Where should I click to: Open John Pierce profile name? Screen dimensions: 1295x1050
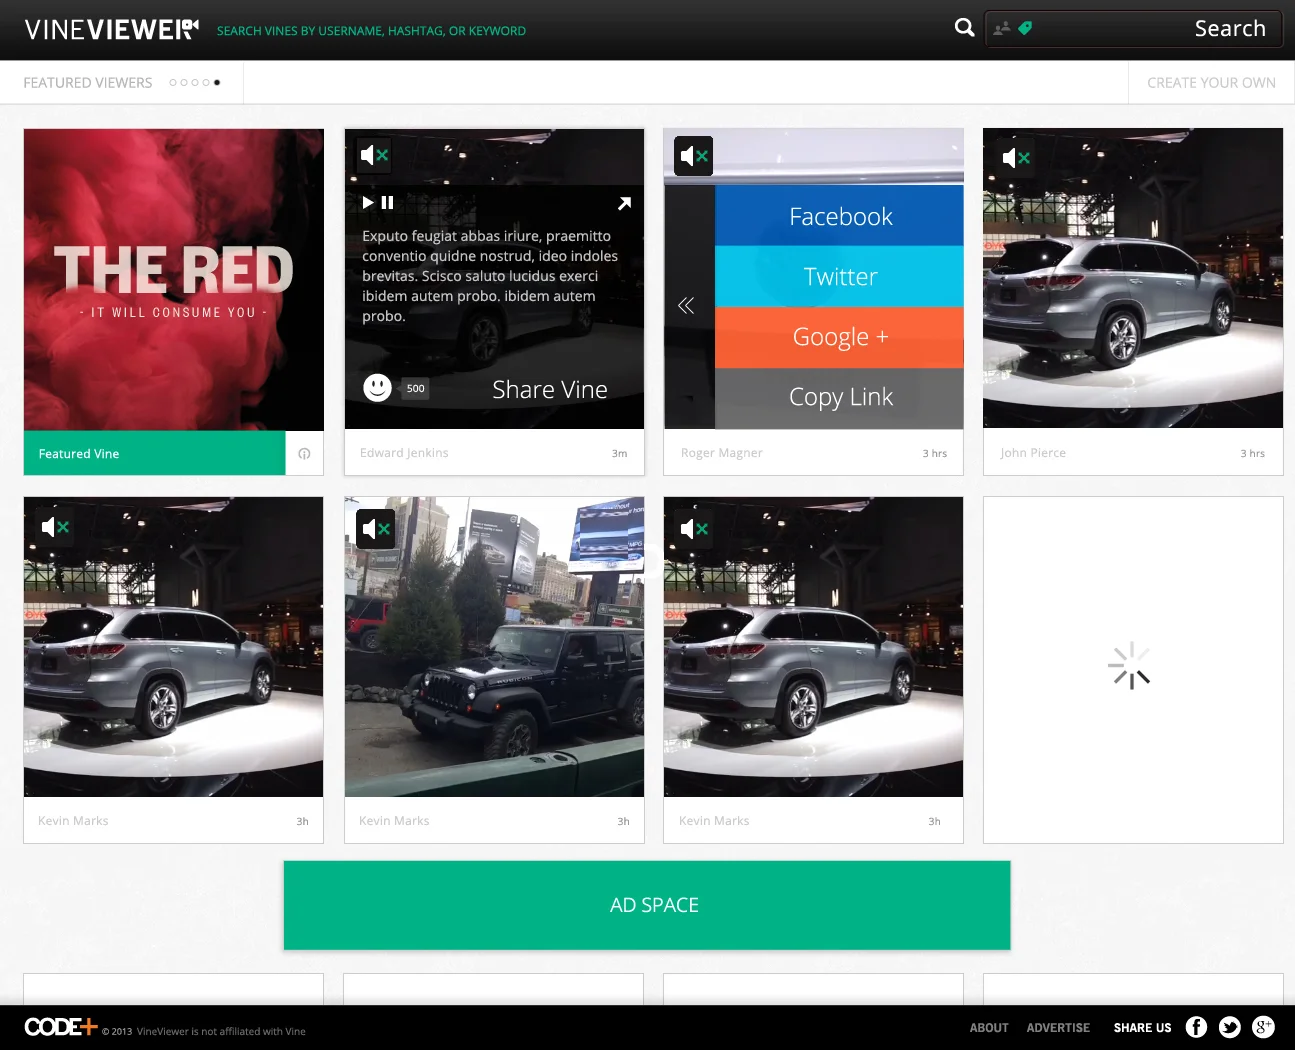click(1033, 453)
